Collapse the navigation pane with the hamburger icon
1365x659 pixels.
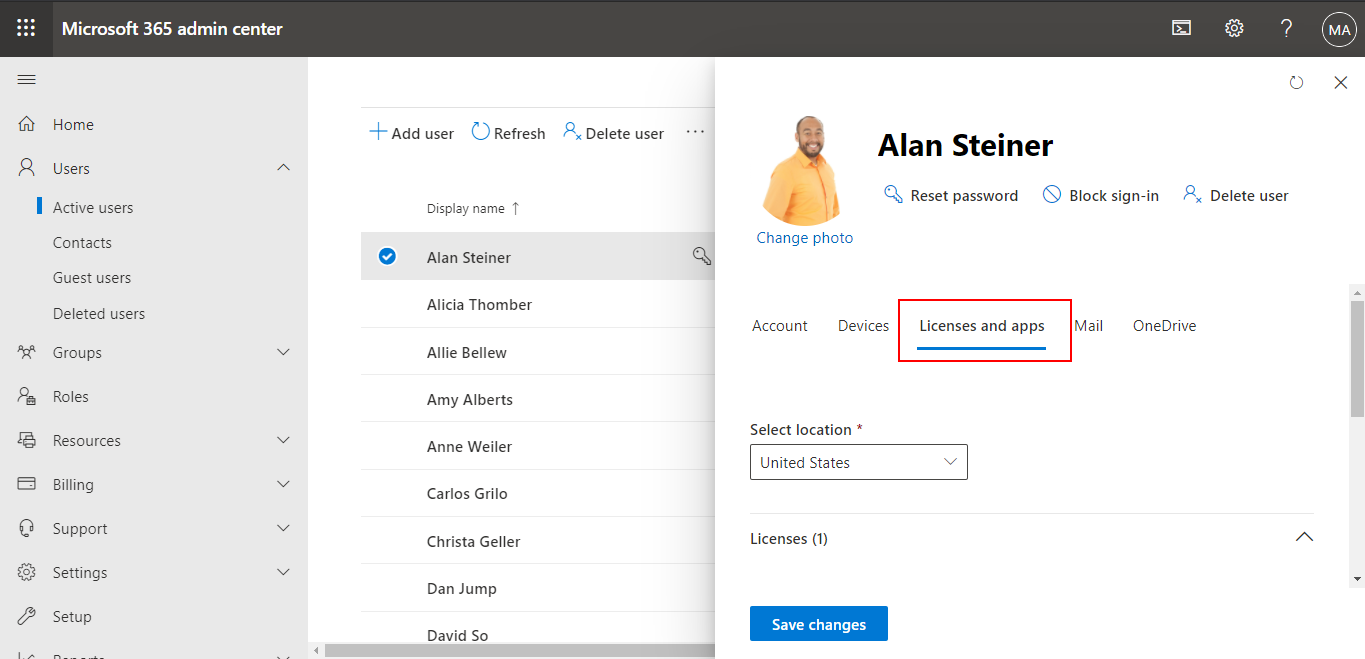[x=27, y=79]
